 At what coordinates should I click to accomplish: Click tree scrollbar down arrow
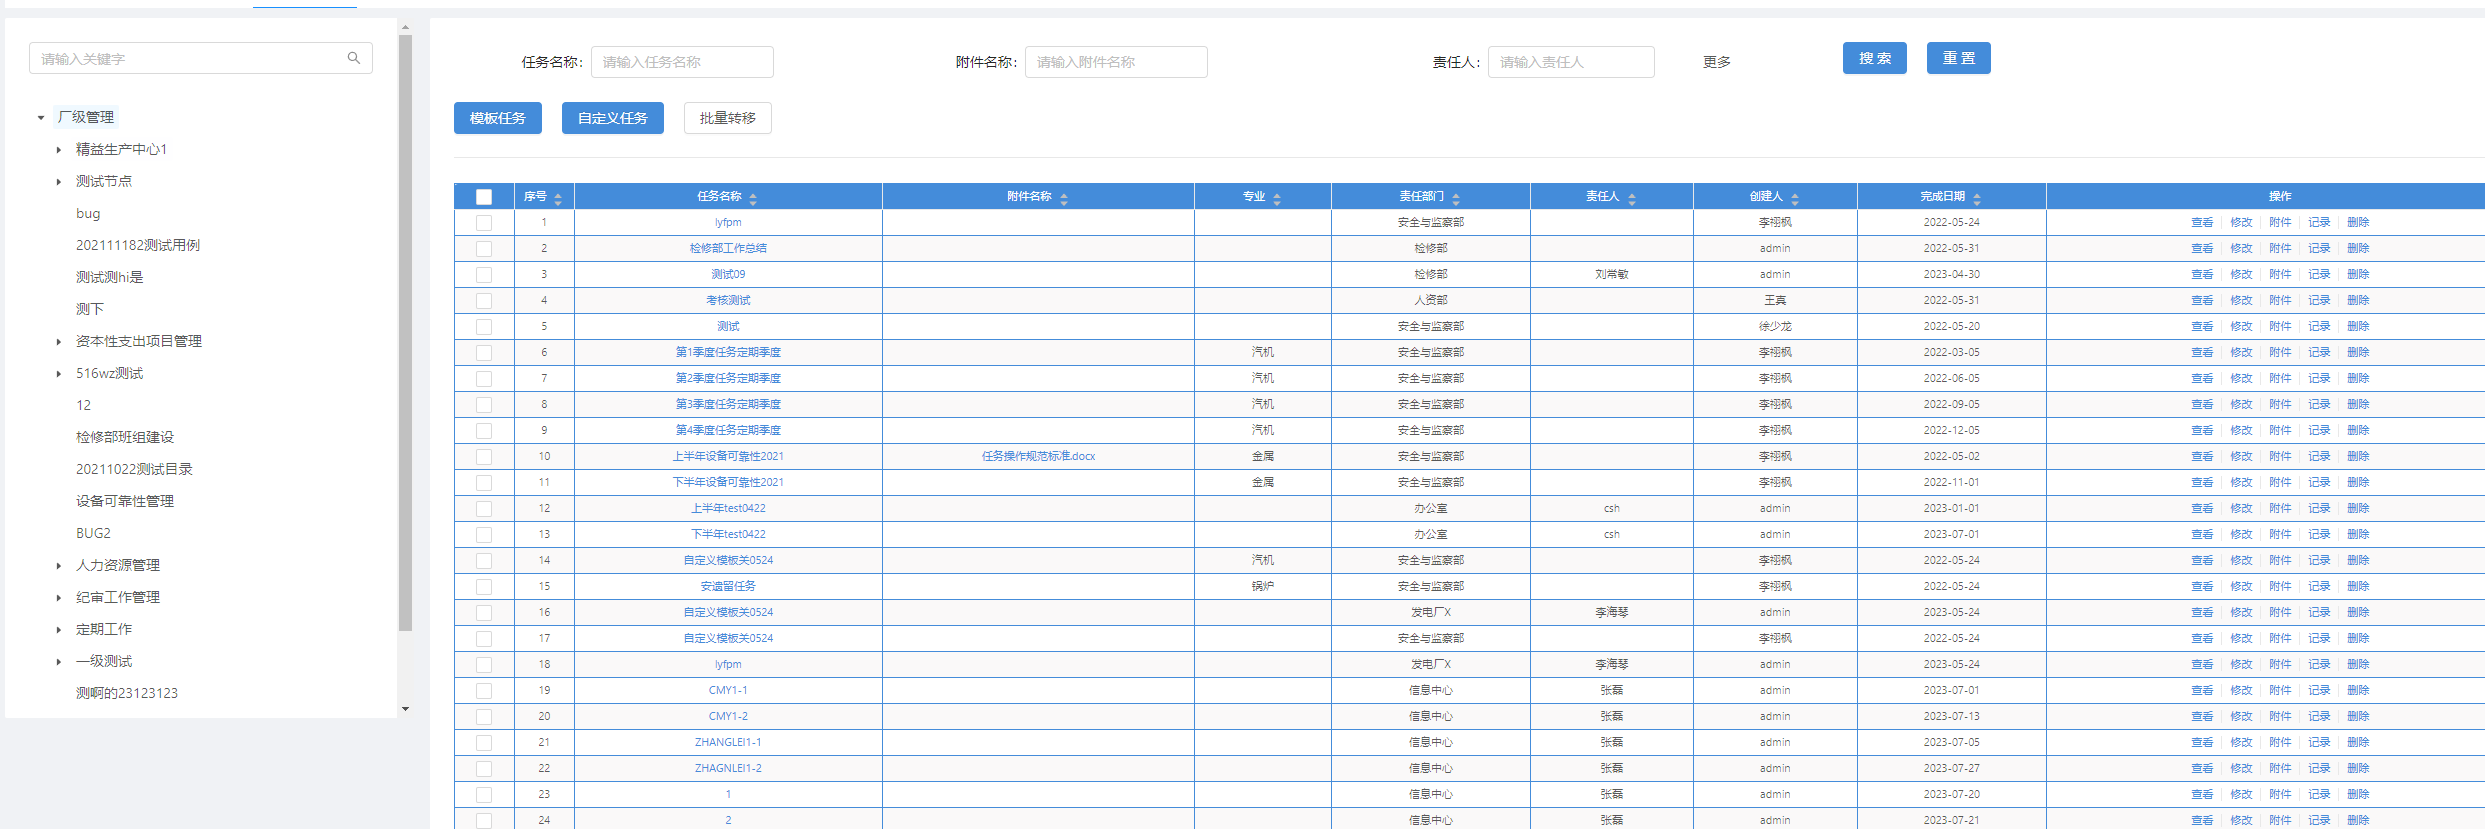(405, 709)
